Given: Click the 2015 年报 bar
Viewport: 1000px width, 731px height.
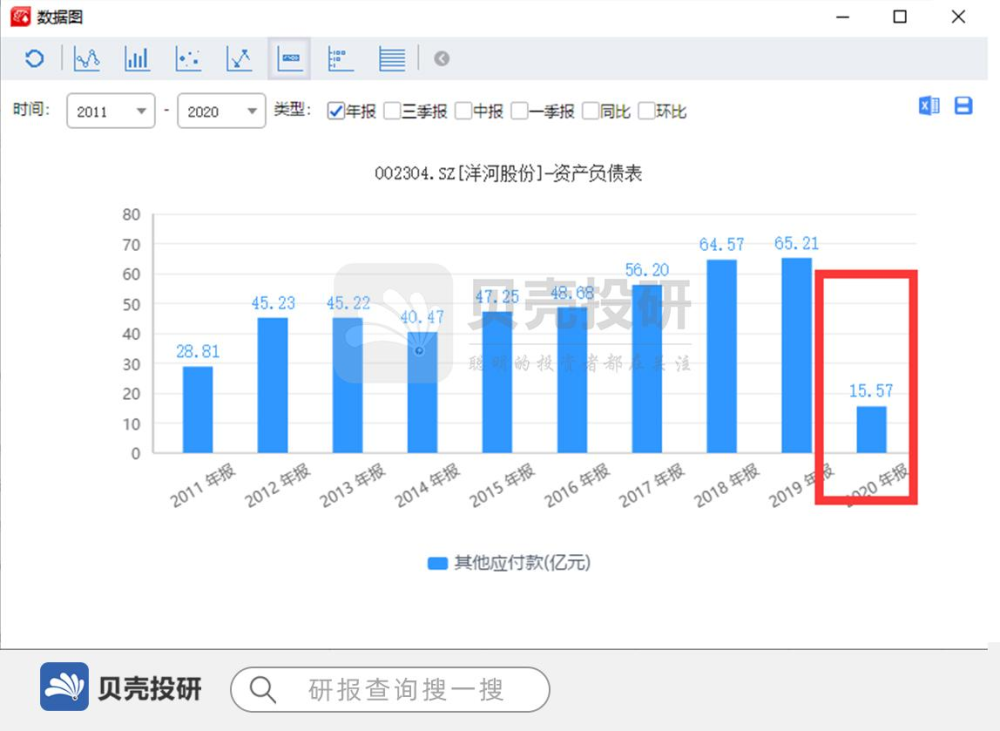Looking at the screenshot, I should [497, 382].
